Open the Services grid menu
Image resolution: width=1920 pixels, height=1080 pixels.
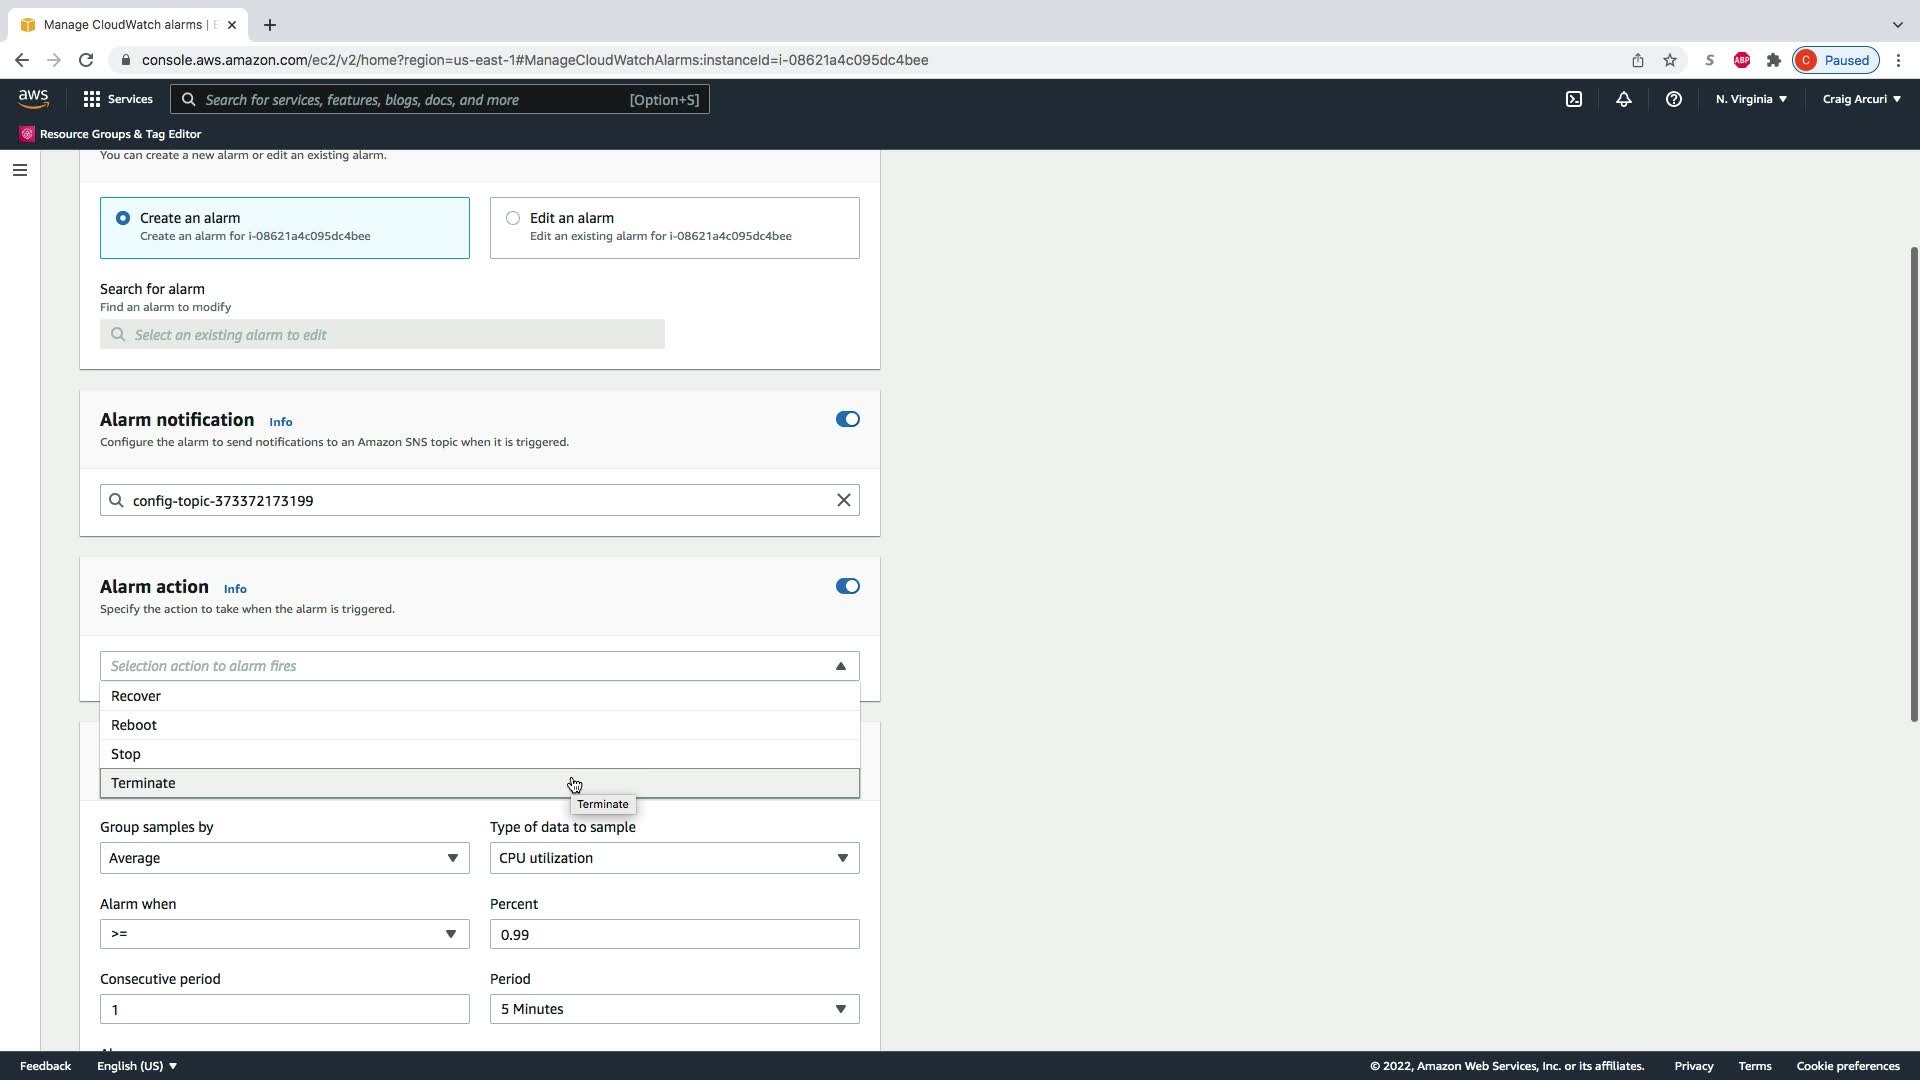pos(118,99)
